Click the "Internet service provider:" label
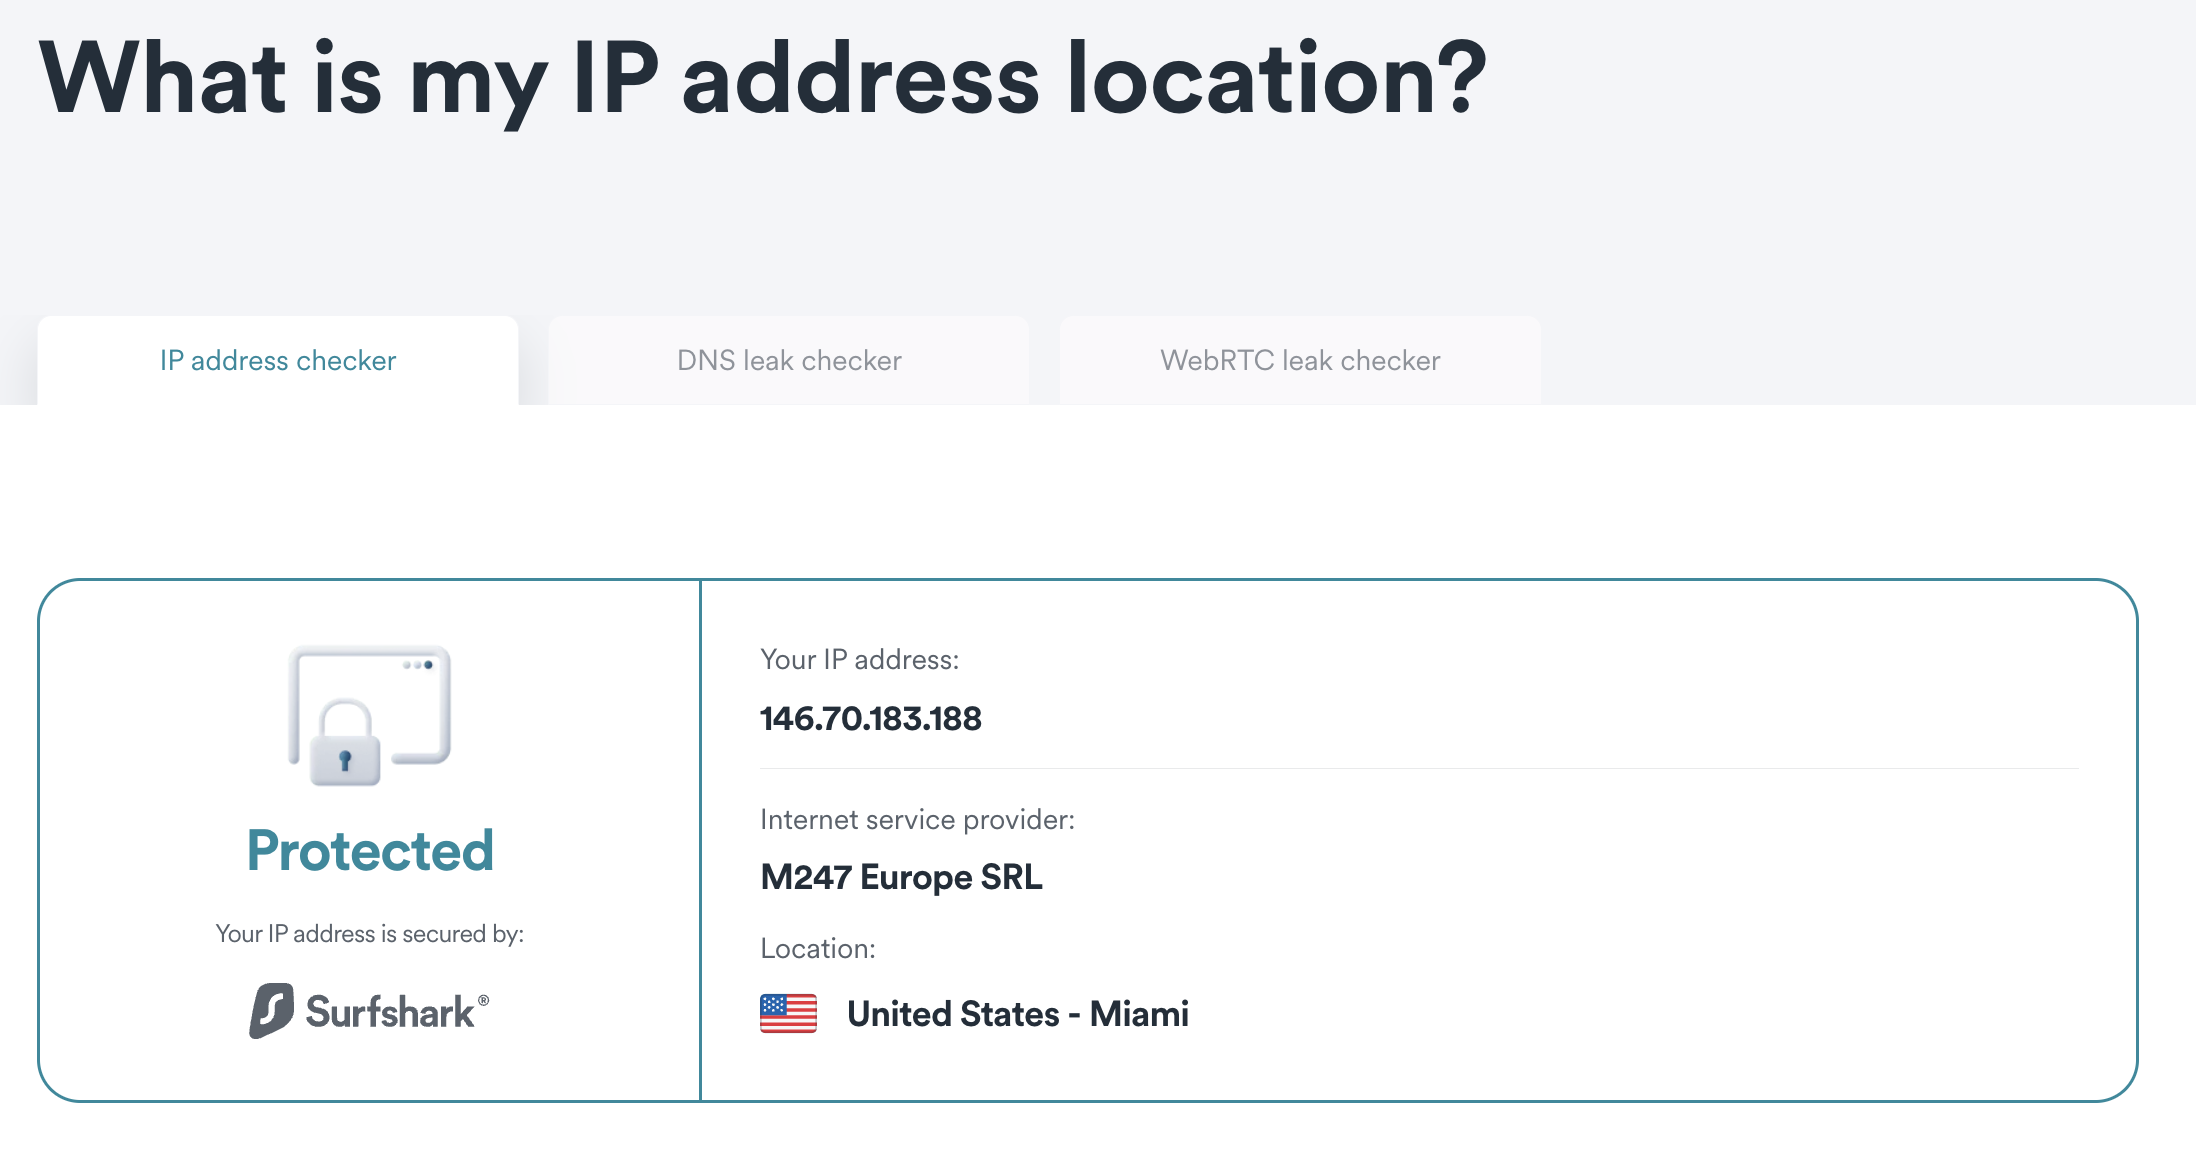The width and height of the screenshot is (2196, 1150). coord(917,820)
